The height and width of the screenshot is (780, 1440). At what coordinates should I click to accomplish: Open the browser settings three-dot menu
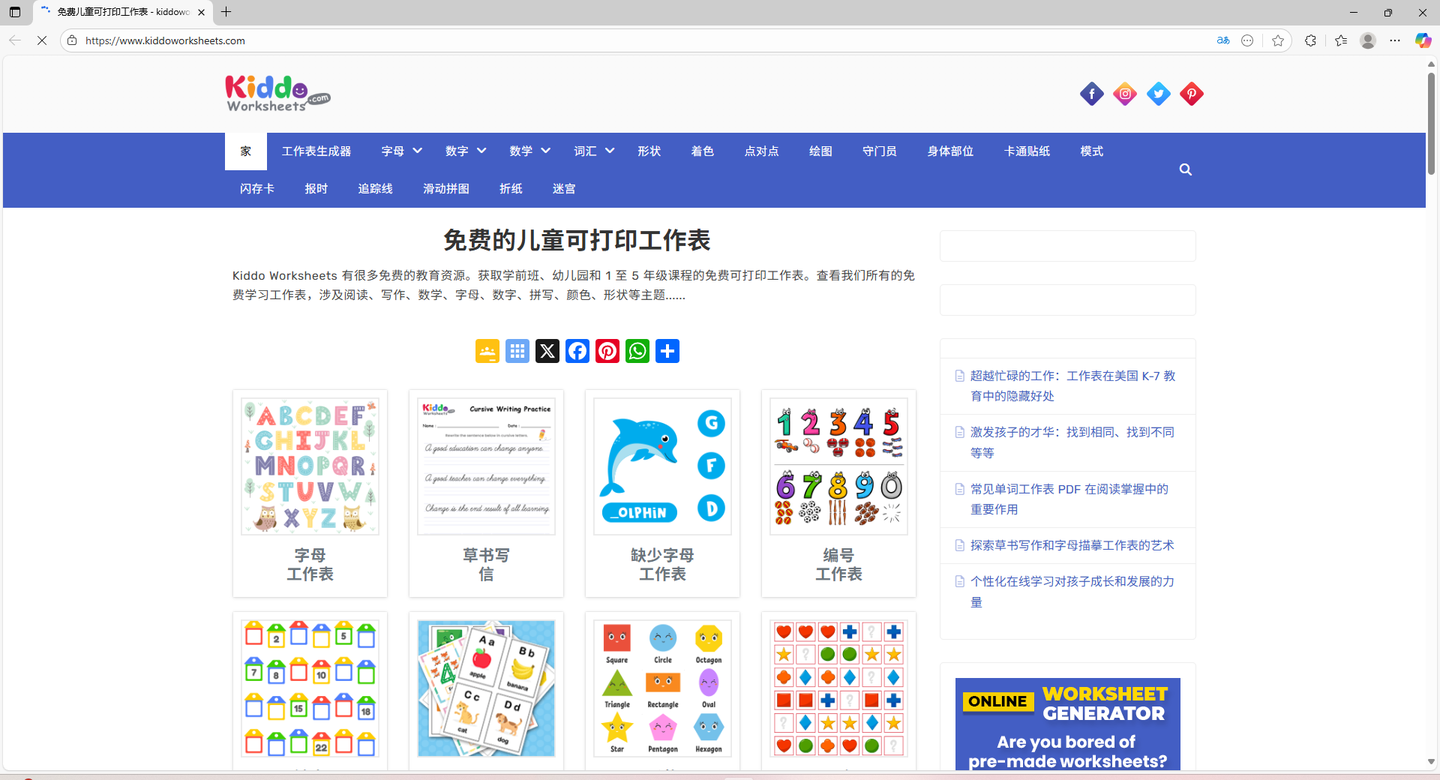click(1395, 41)
